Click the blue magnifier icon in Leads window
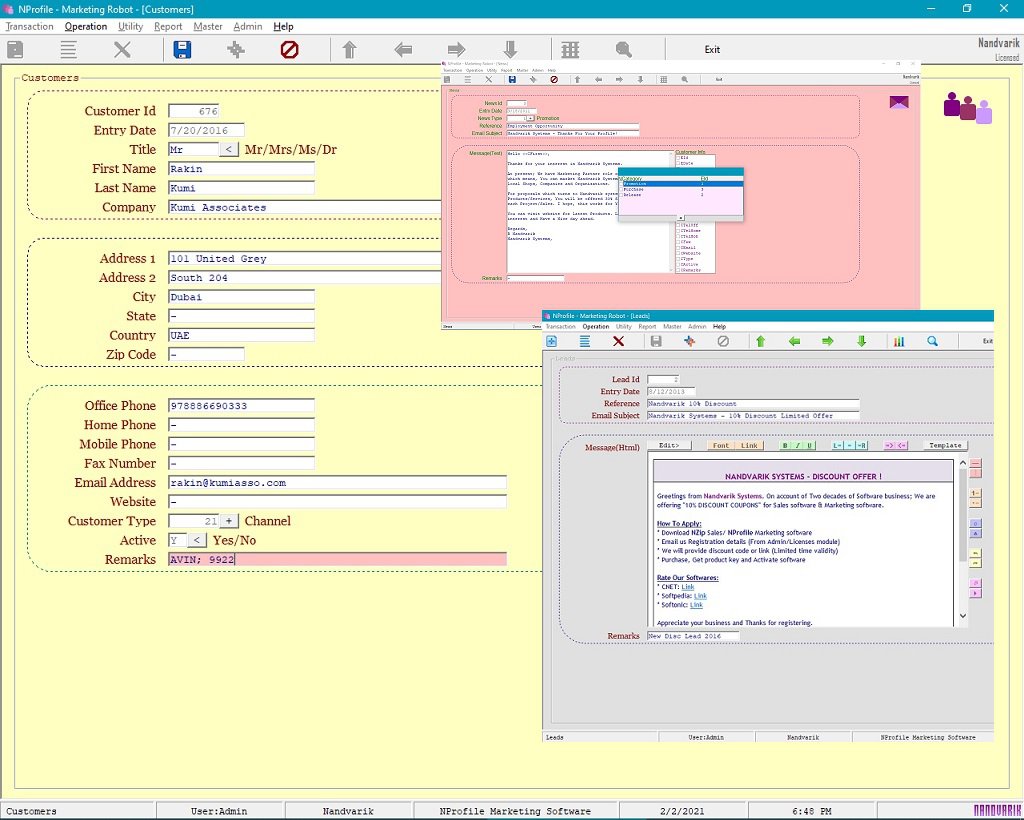 (x=933, y=341)
